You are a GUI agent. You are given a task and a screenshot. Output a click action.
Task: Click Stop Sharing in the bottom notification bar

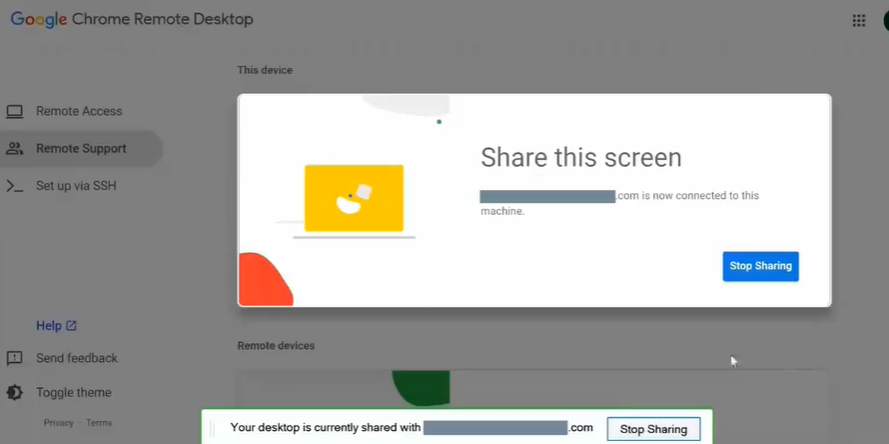point(653,429)
